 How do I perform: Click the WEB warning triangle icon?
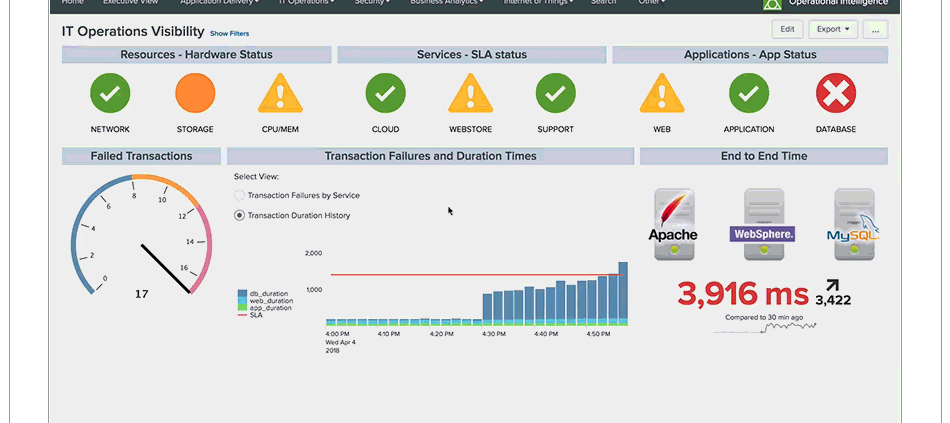coord(662,93)
